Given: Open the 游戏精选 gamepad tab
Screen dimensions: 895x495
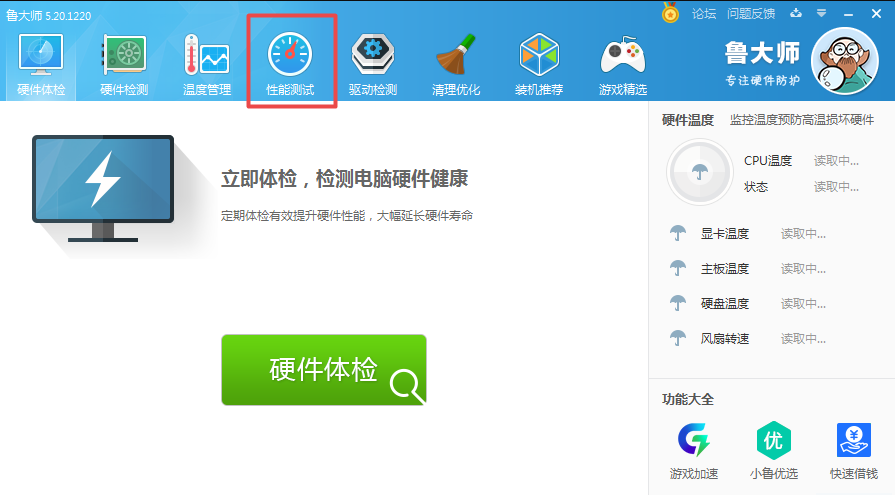Looking at the screenshot, I should (x=622, y=65).
